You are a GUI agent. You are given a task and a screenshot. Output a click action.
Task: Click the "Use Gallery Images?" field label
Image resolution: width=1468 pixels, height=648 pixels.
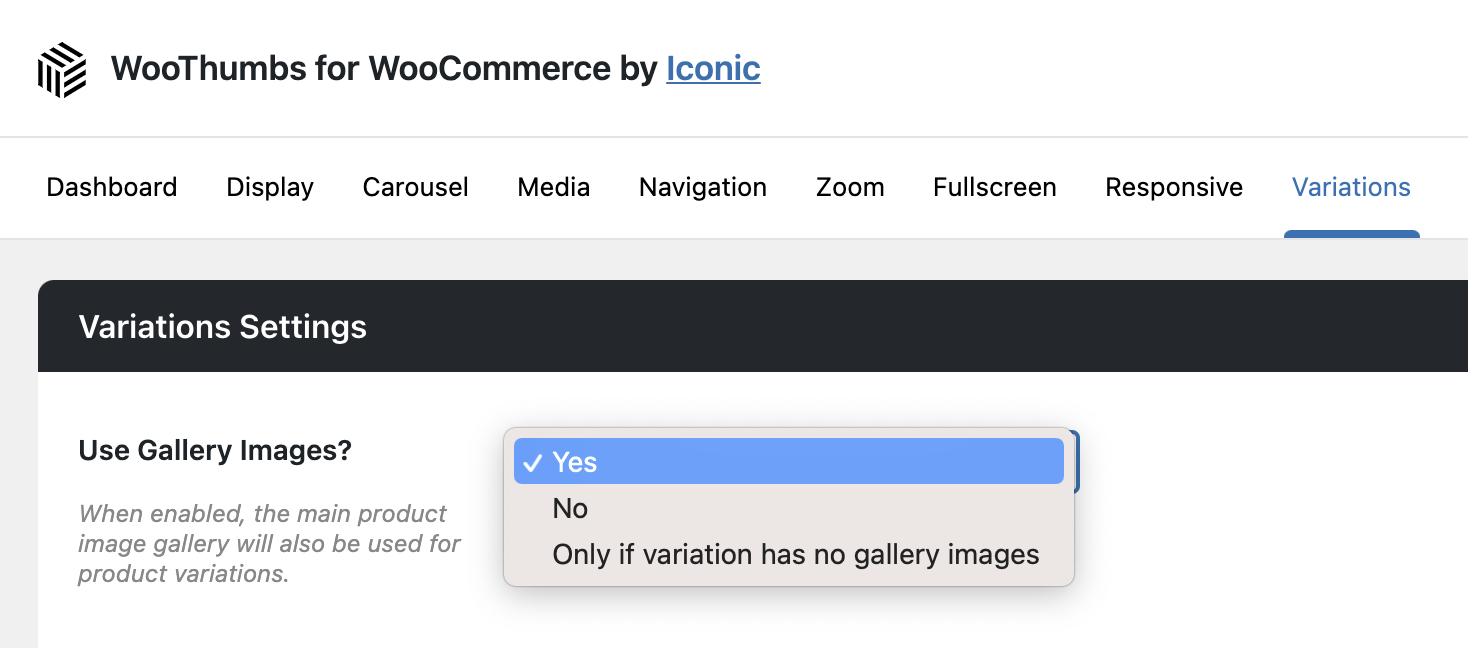(215, 451)
